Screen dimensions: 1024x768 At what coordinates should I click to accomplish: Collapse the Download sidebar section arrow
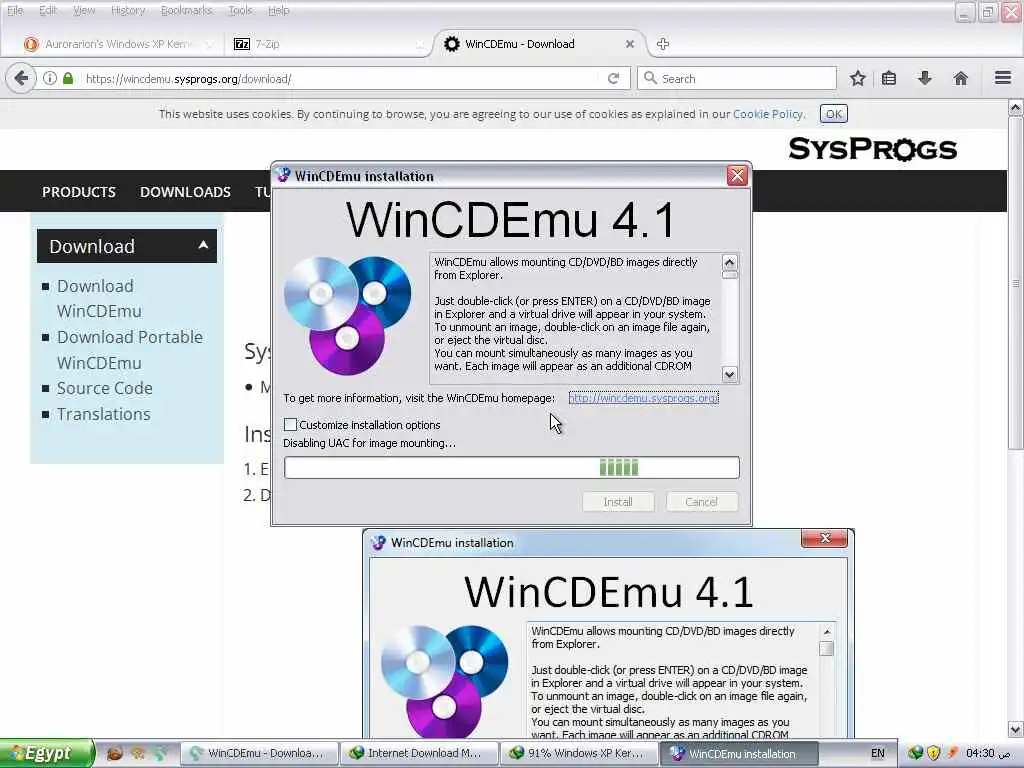[x=203, y=245]
